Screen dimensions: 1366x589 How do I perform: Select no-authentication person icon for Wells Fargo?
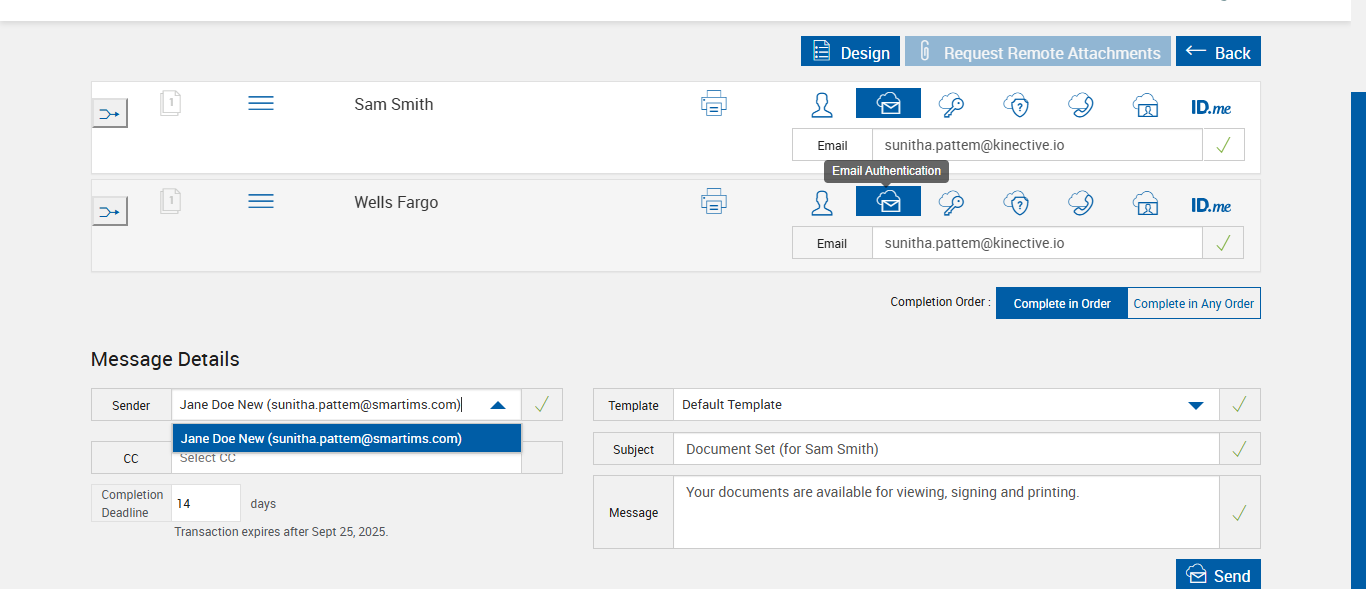click(822, 203)
